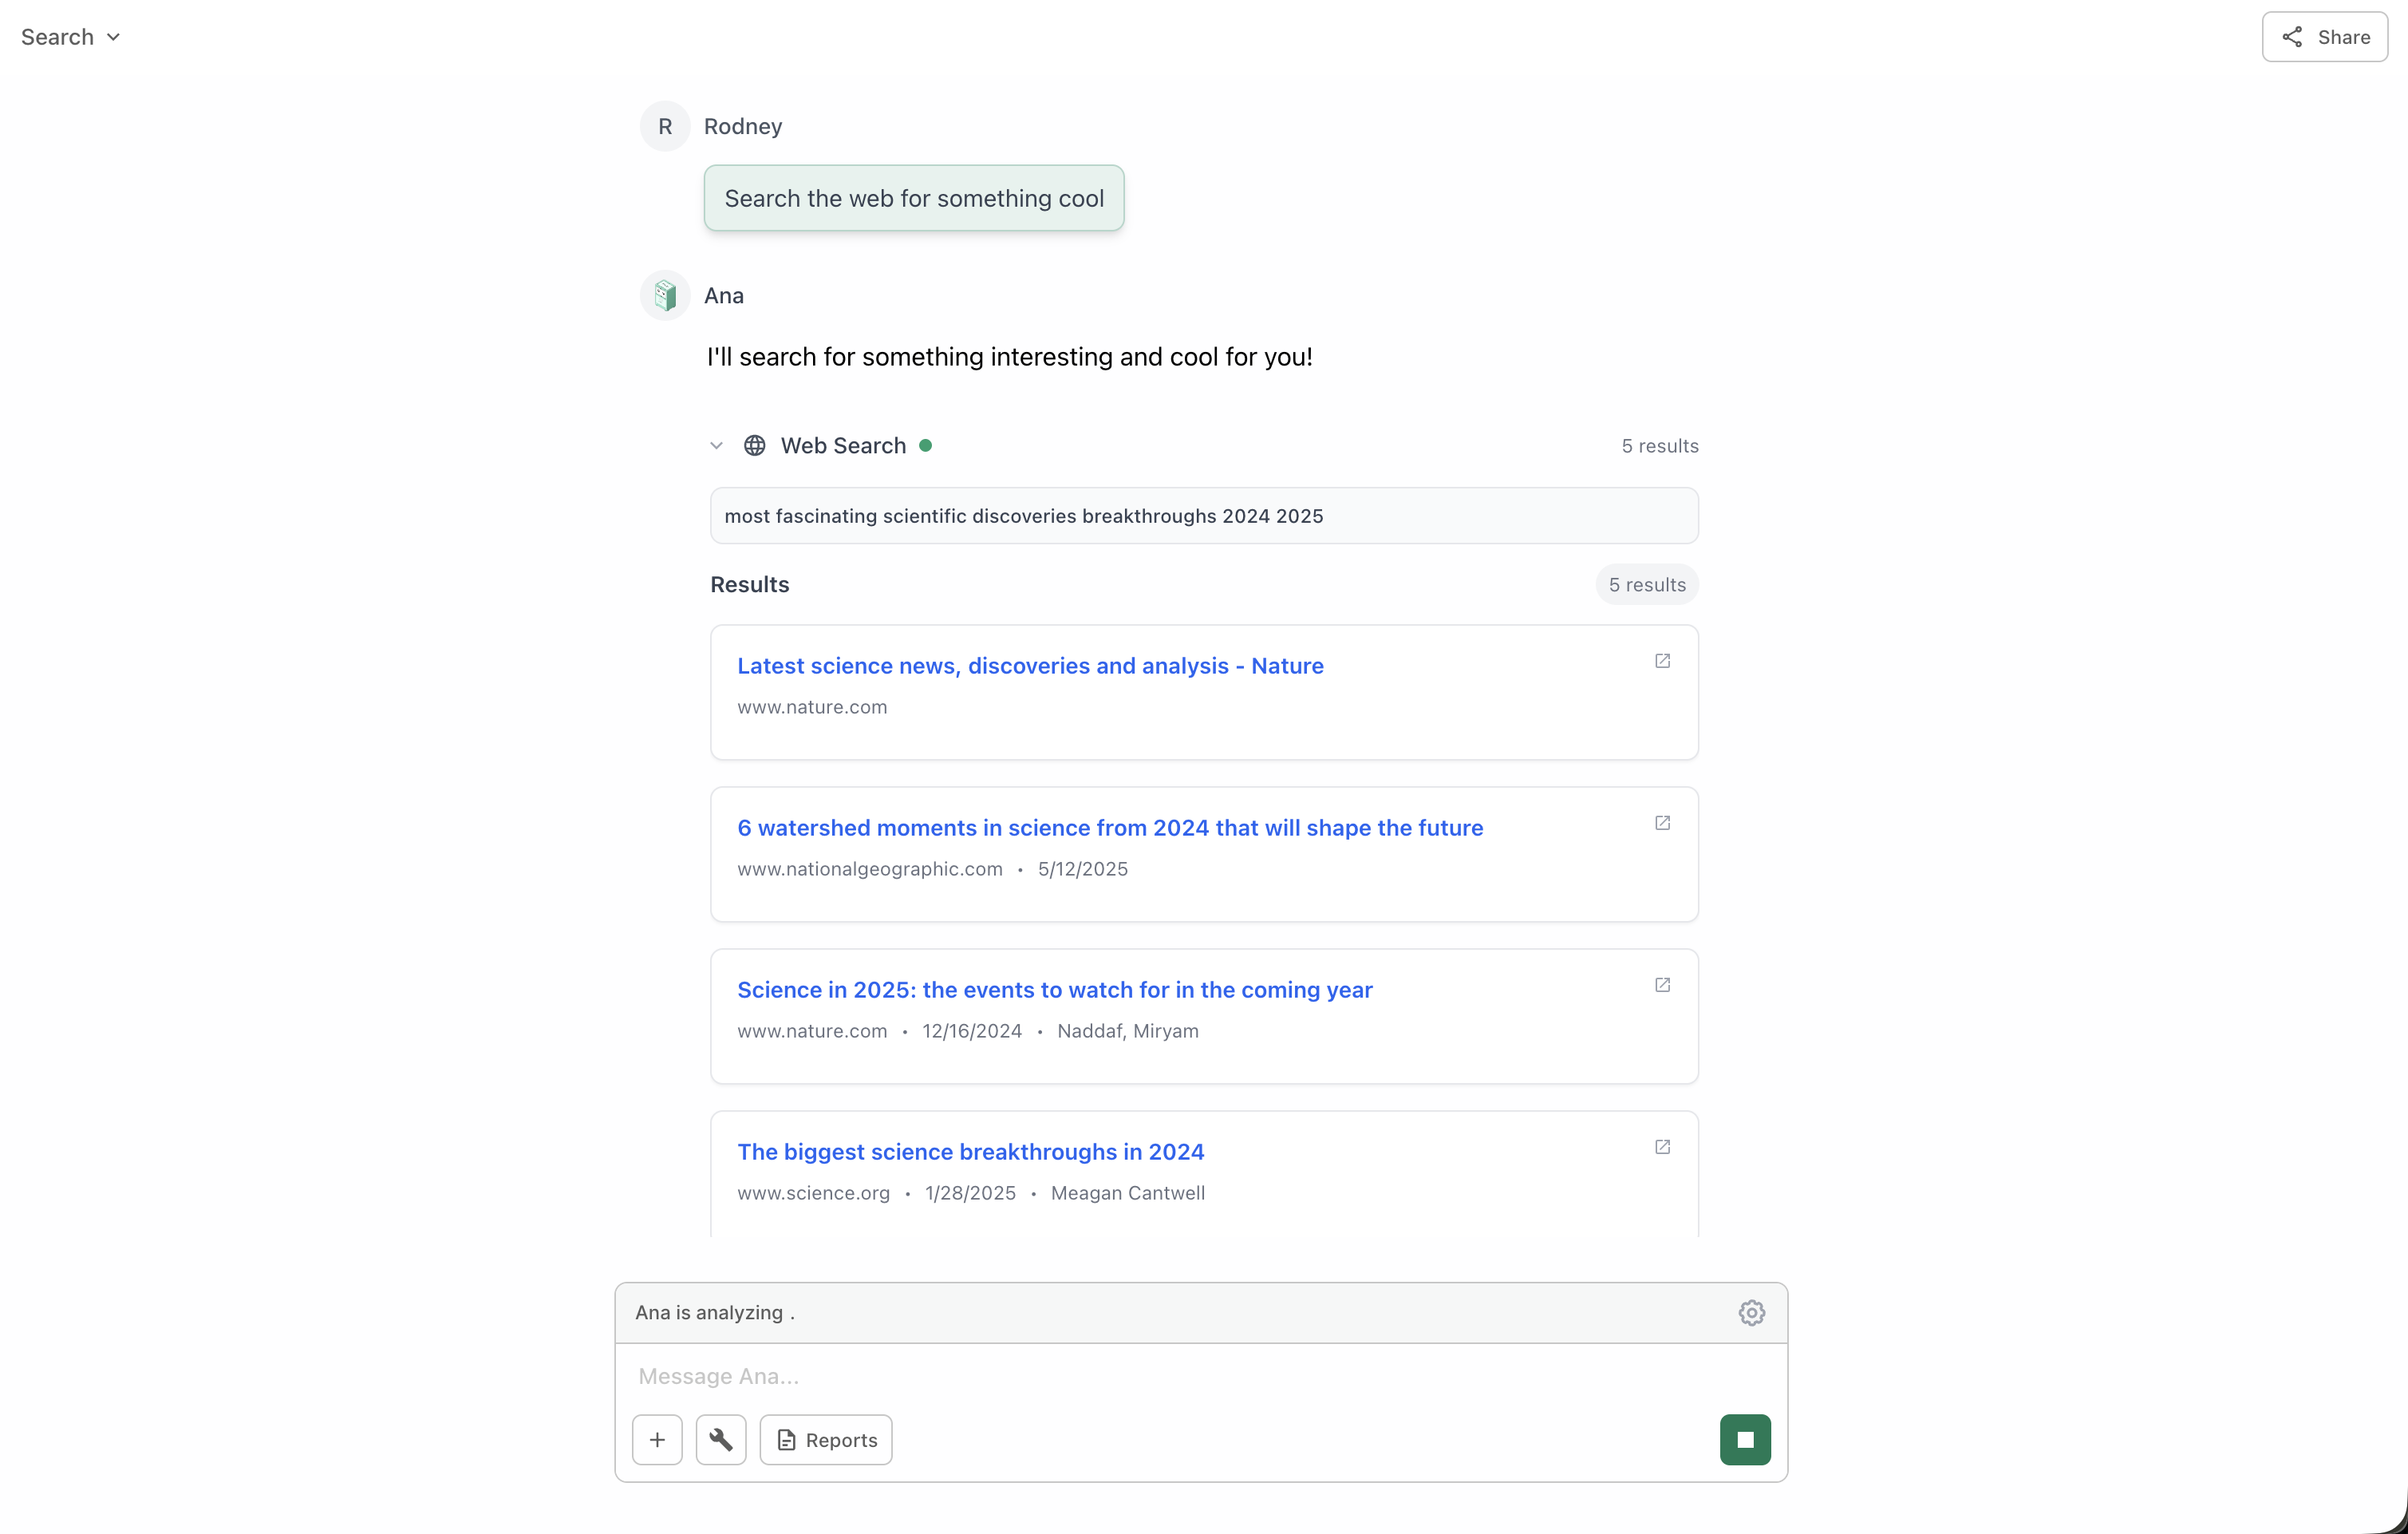Screen dimensions: 2408x1534
Task: Stop Ana's response with the green stop button
Action: [1744, 1439]
